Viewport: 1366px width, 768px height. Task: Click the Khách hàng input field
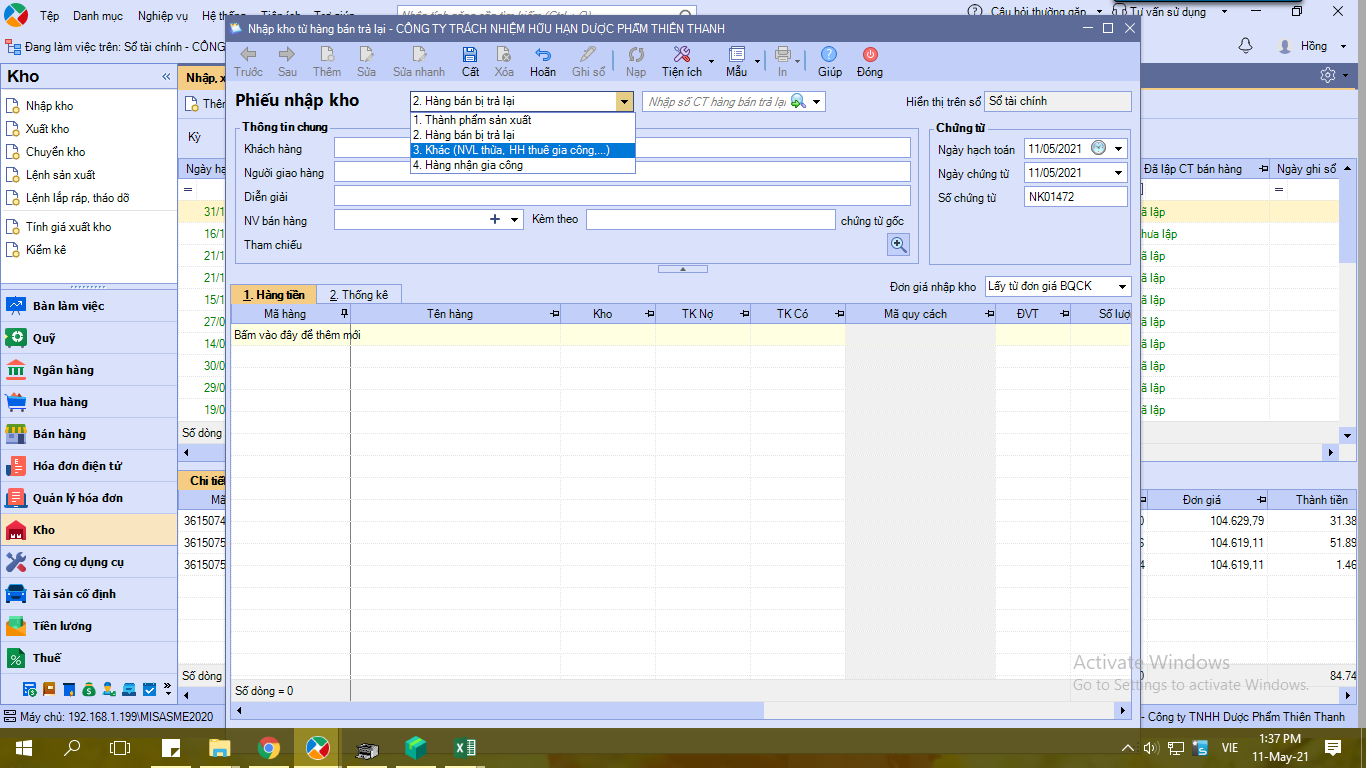coord(622,148)
